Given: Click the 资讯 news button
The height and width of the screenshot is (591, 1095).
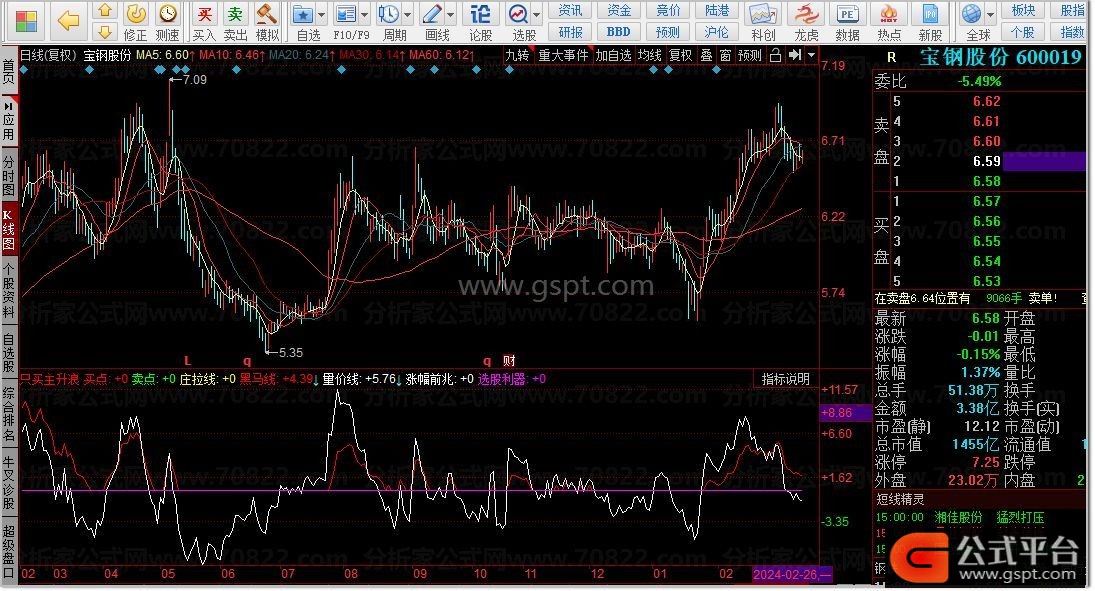Looking at the screenshot, I should [570, 10].
